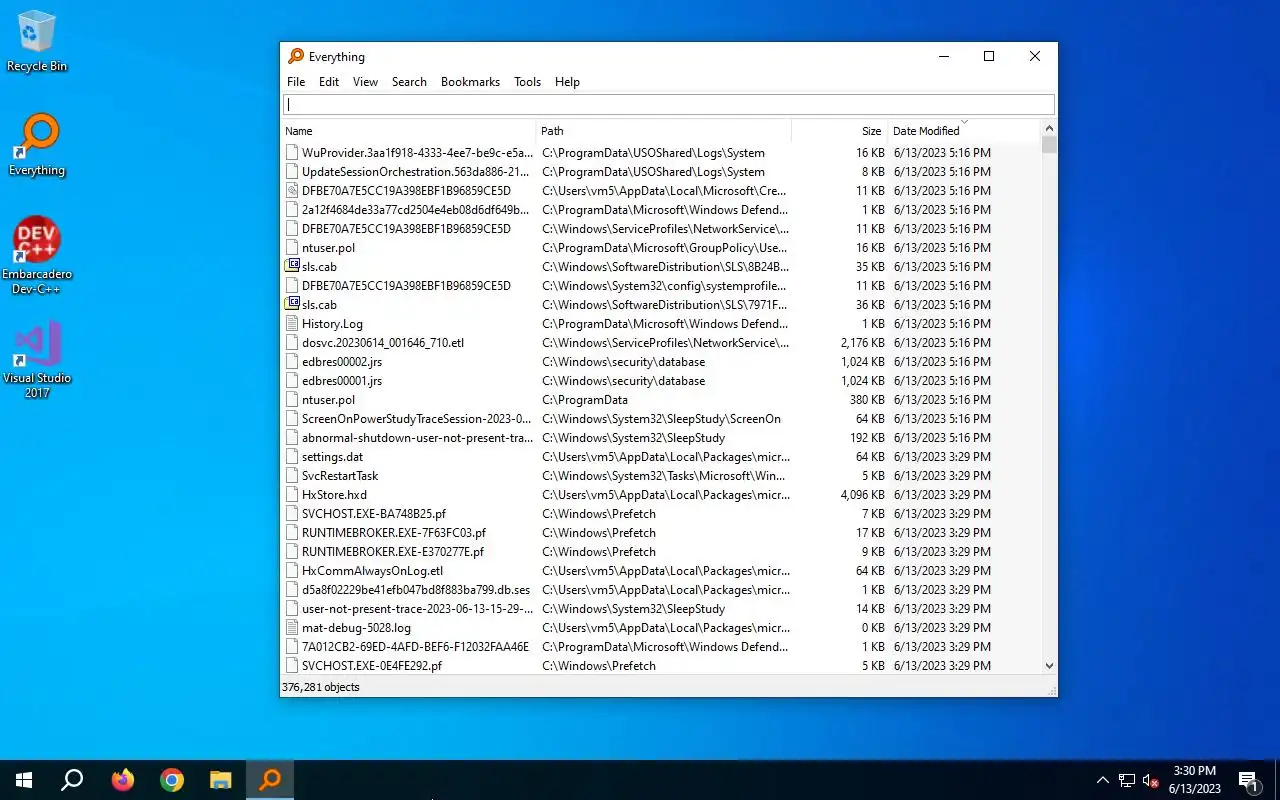Open the Help menu

[567, 82]
